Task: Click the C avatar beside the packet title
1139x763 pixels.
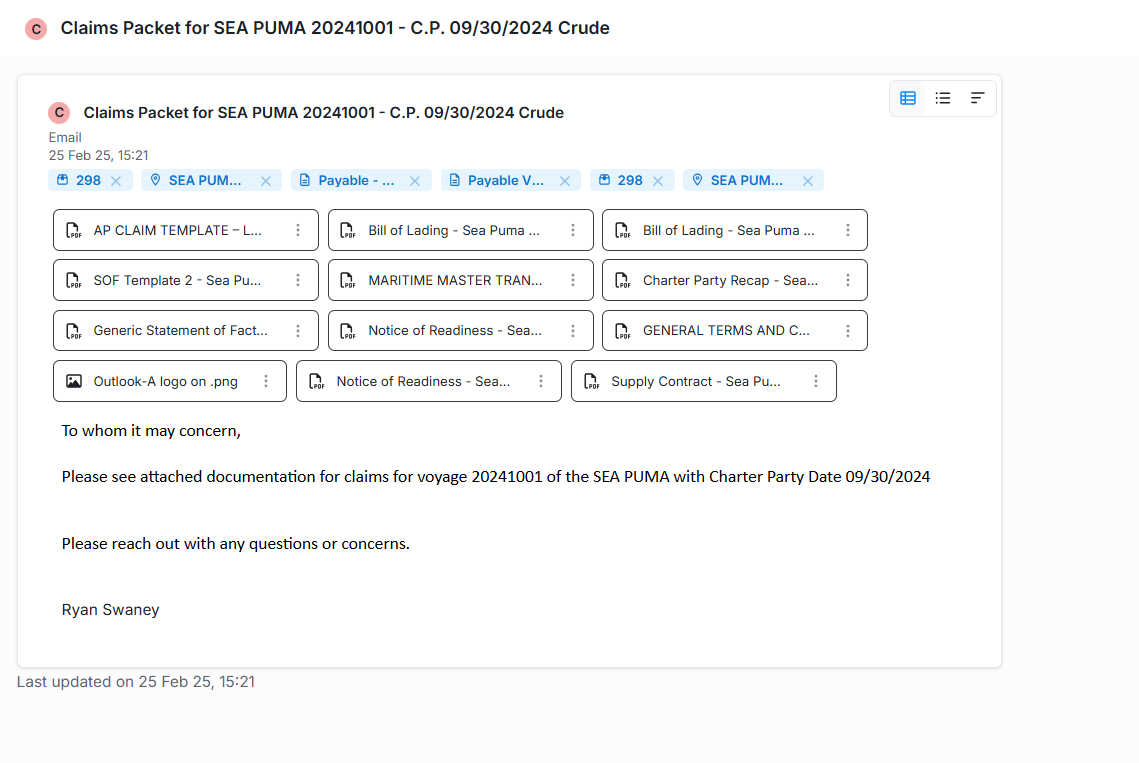Action: (x=59, y=112)
